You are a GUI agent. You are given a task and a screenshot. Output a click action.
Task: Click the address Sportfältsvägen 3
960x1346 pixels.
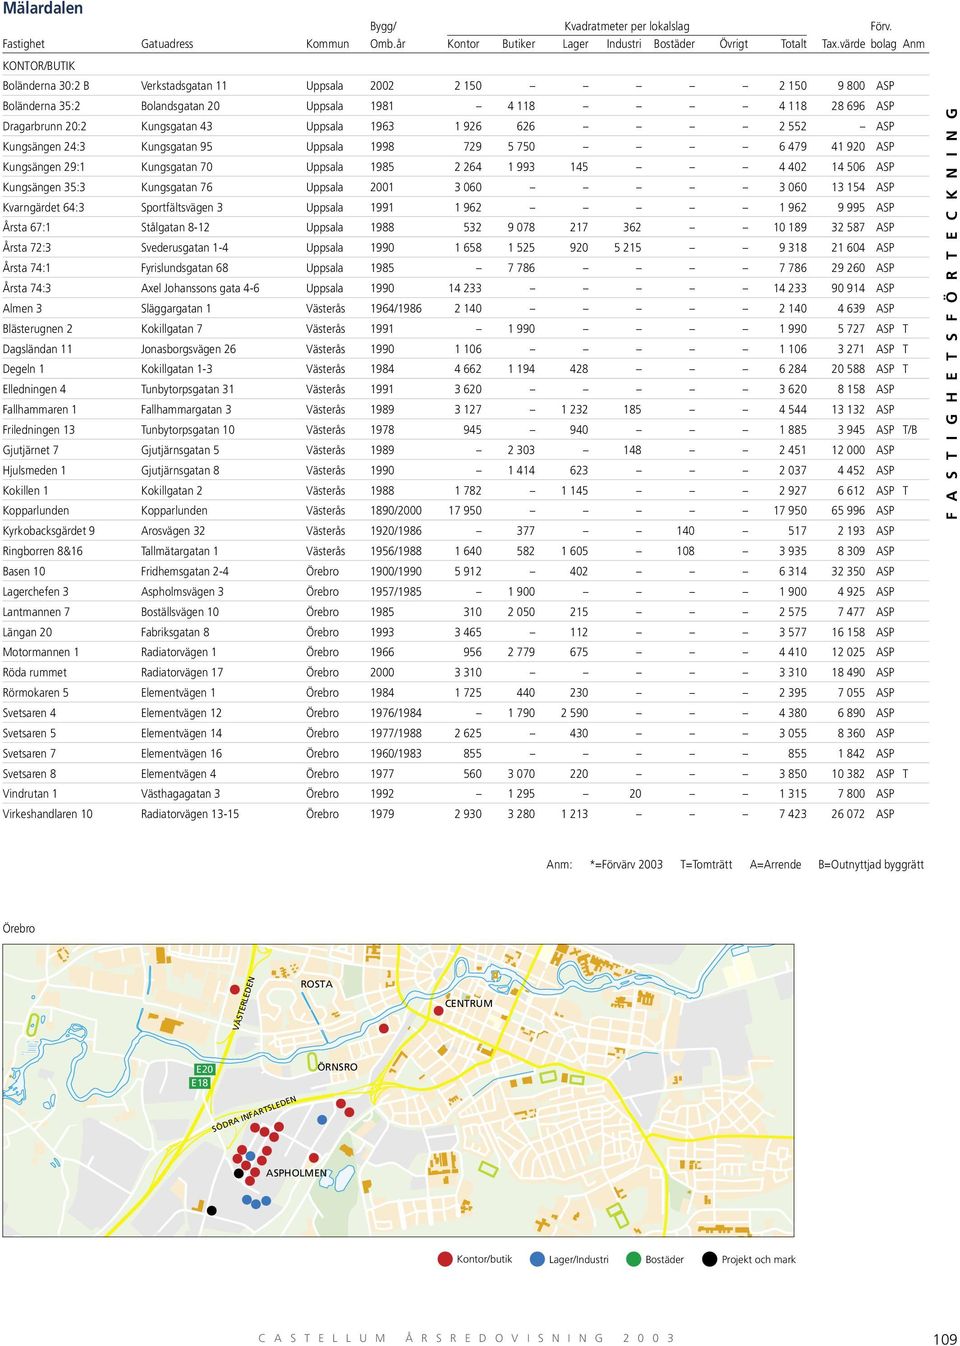182,207
